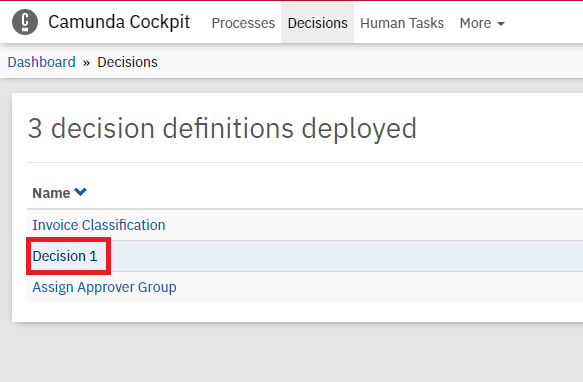Click the 3 decision definitions deployed heading

click(x=222, y=129)
